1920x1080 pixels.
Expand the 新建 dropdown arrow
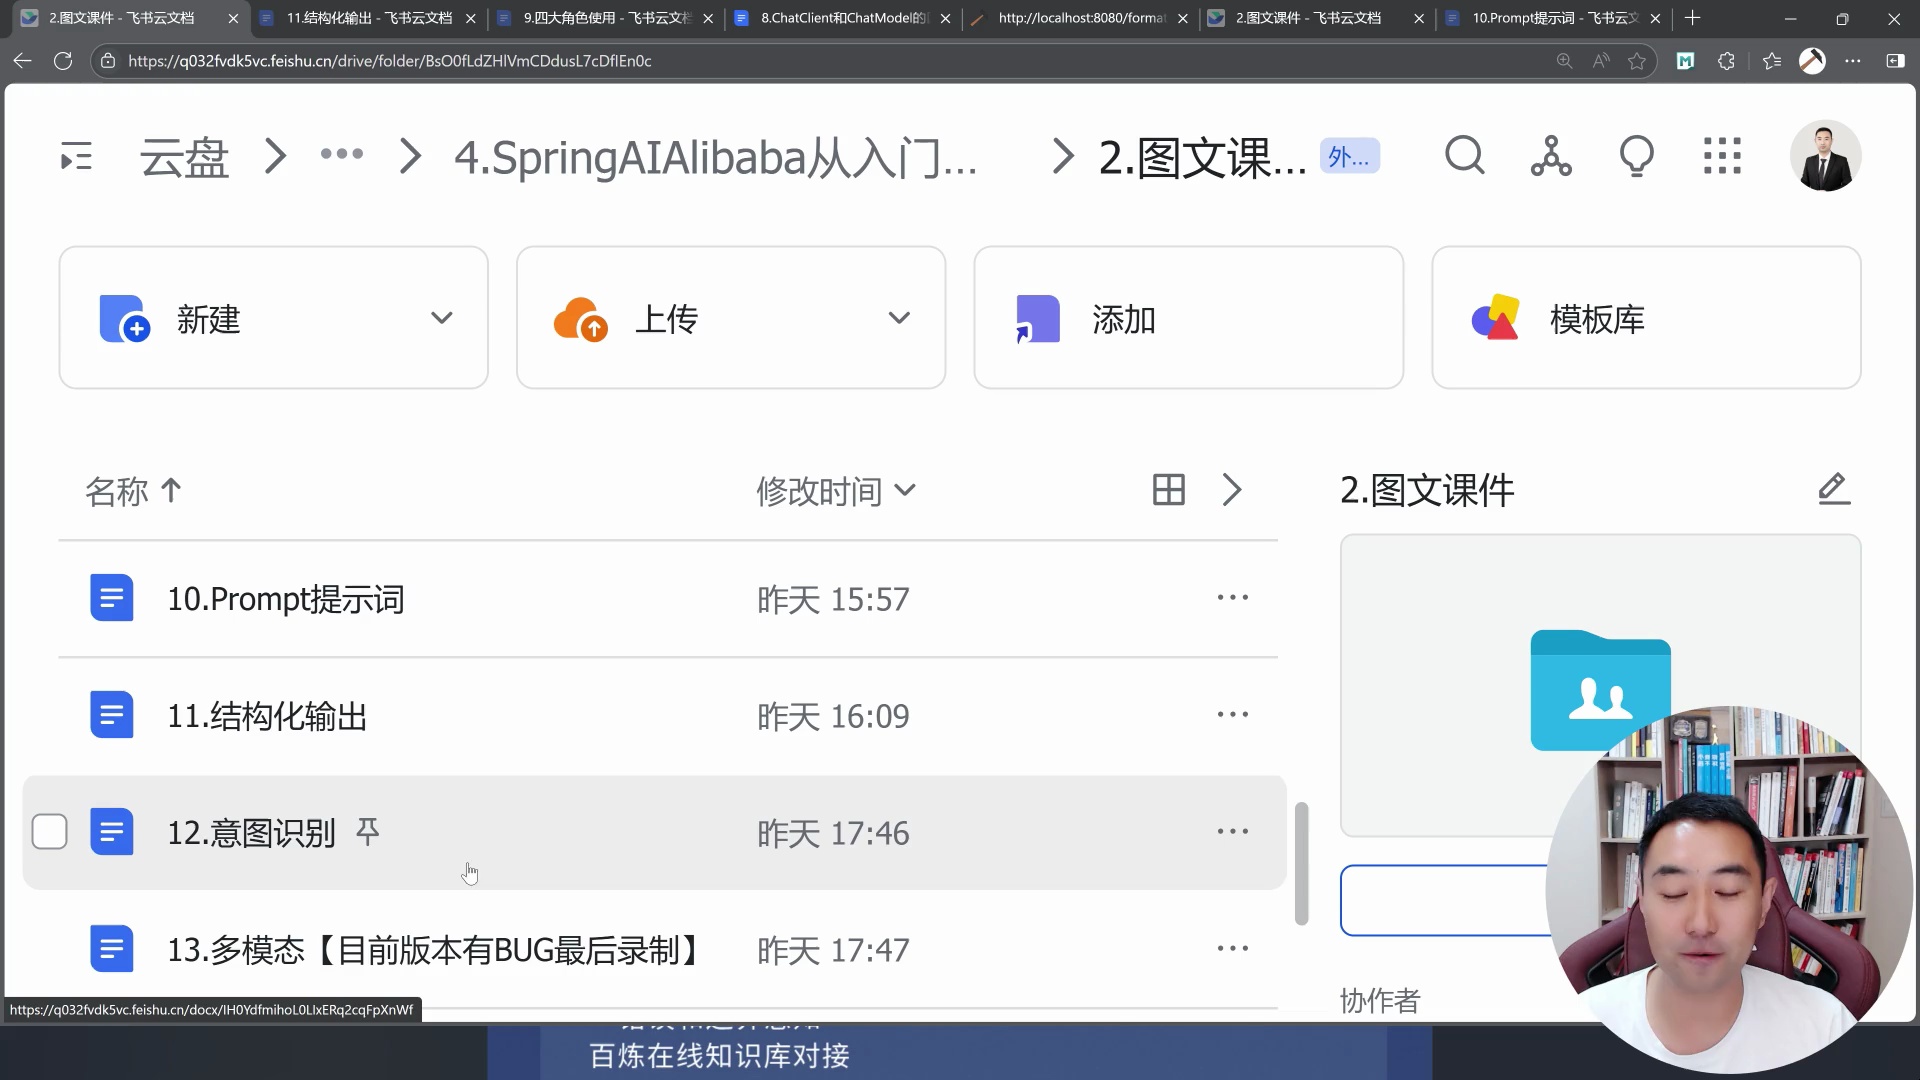click(x=441, y=317)
